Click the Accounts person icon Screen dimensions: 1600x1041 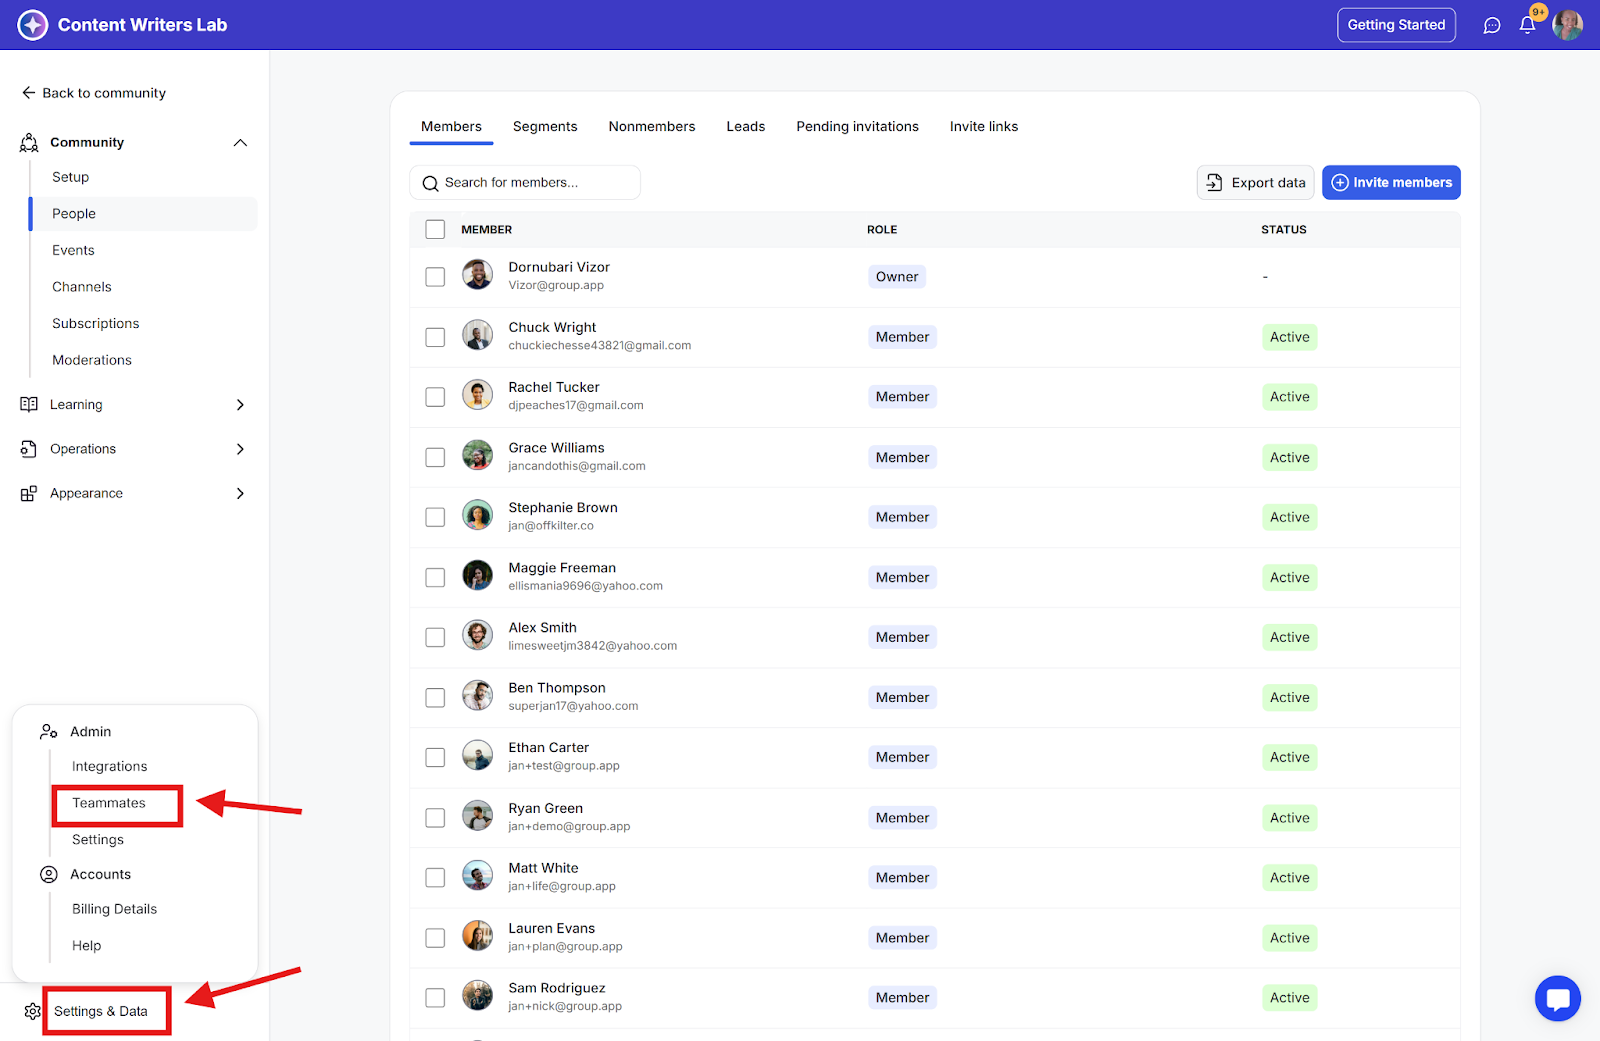[x=49, y=874]
